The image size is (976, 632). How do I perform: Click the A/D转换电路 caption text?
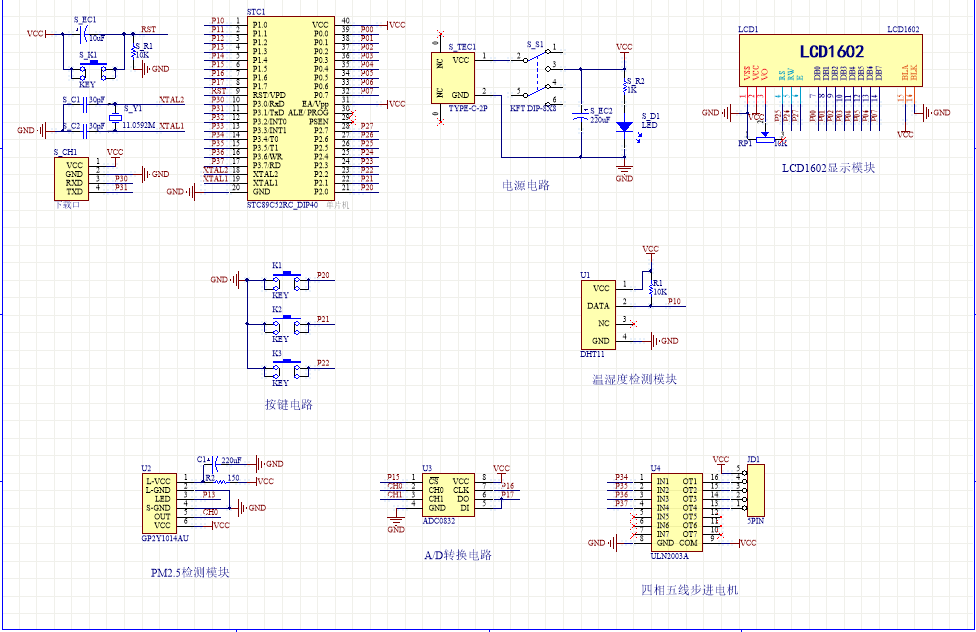click(x=458, y=555)
